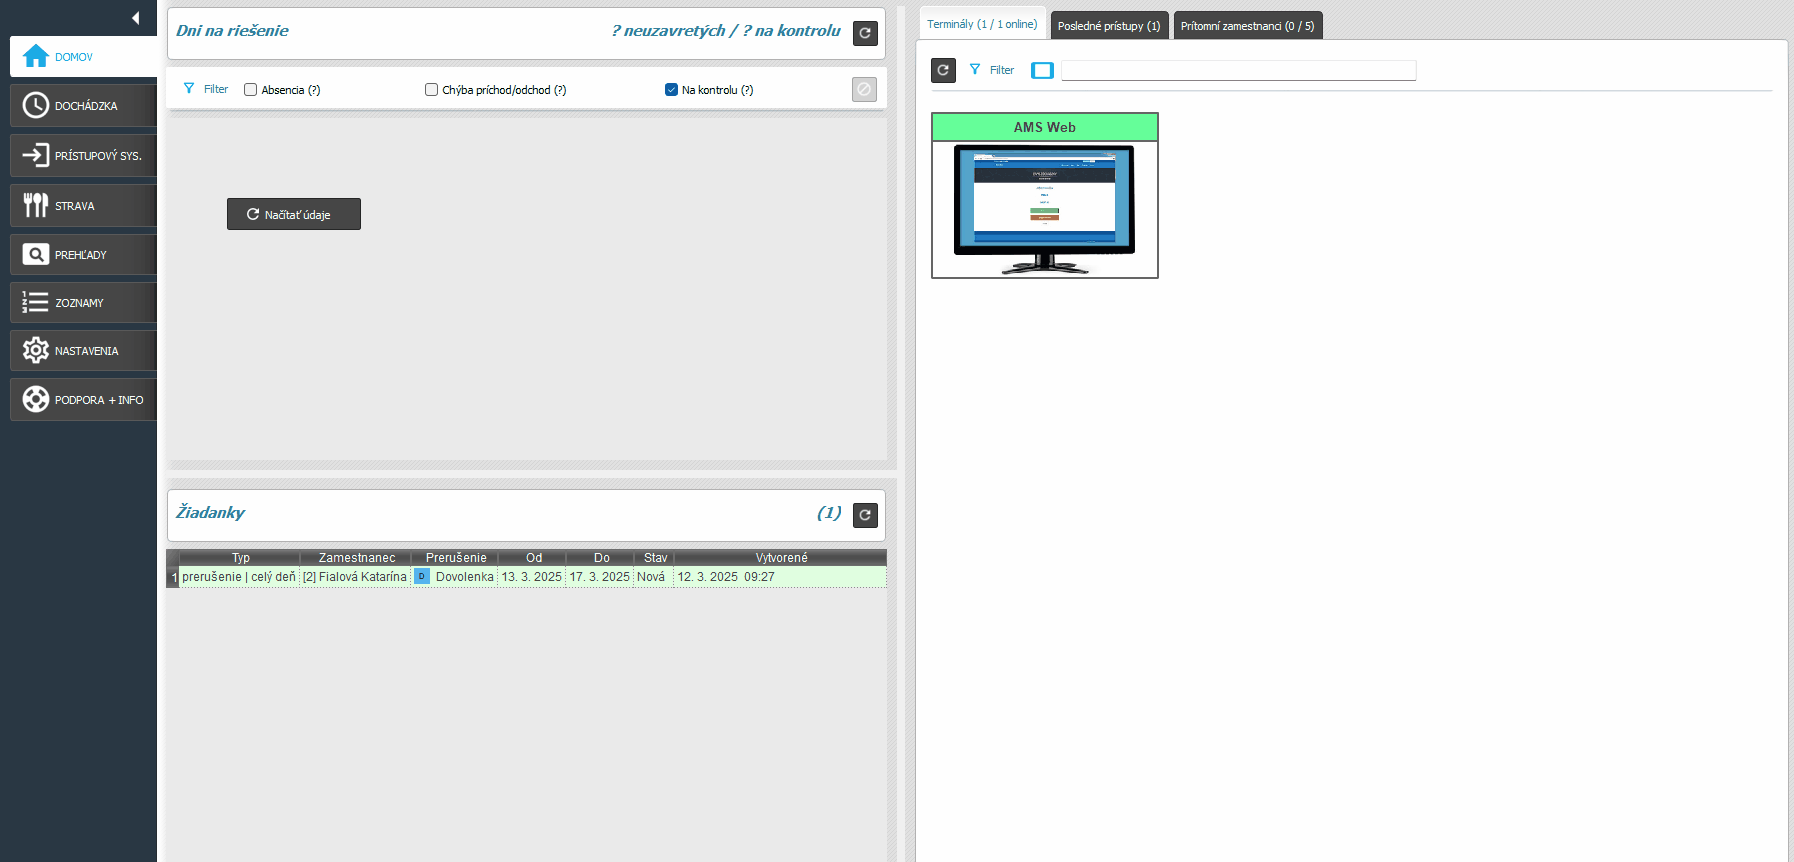This screenshot has width=1794, height=862.
Task: Open the Dochádzka attendance section
Action: pos(83,106)
